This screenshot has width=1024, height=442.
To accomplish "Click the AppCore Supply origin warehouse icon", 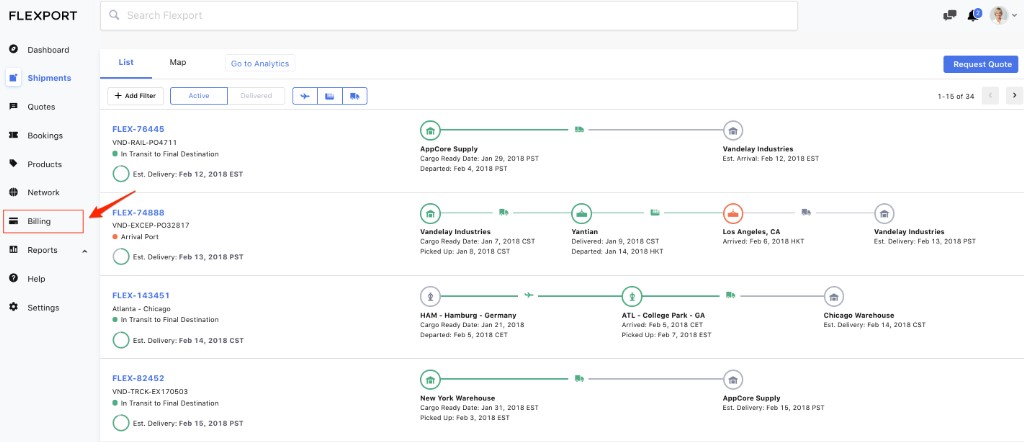I will pyautogui.click(x=430, y=130).
